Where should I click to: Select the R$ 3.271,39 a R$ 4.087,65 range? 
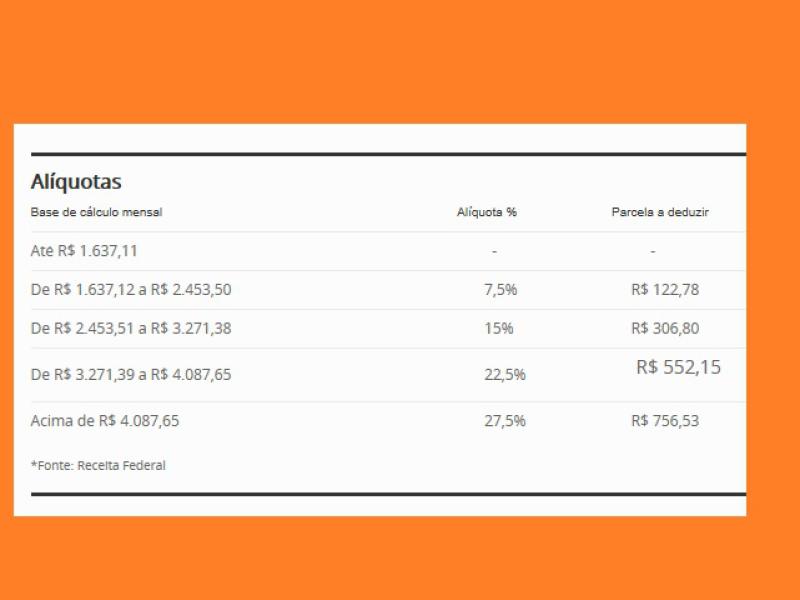click(x=132, y=374)
